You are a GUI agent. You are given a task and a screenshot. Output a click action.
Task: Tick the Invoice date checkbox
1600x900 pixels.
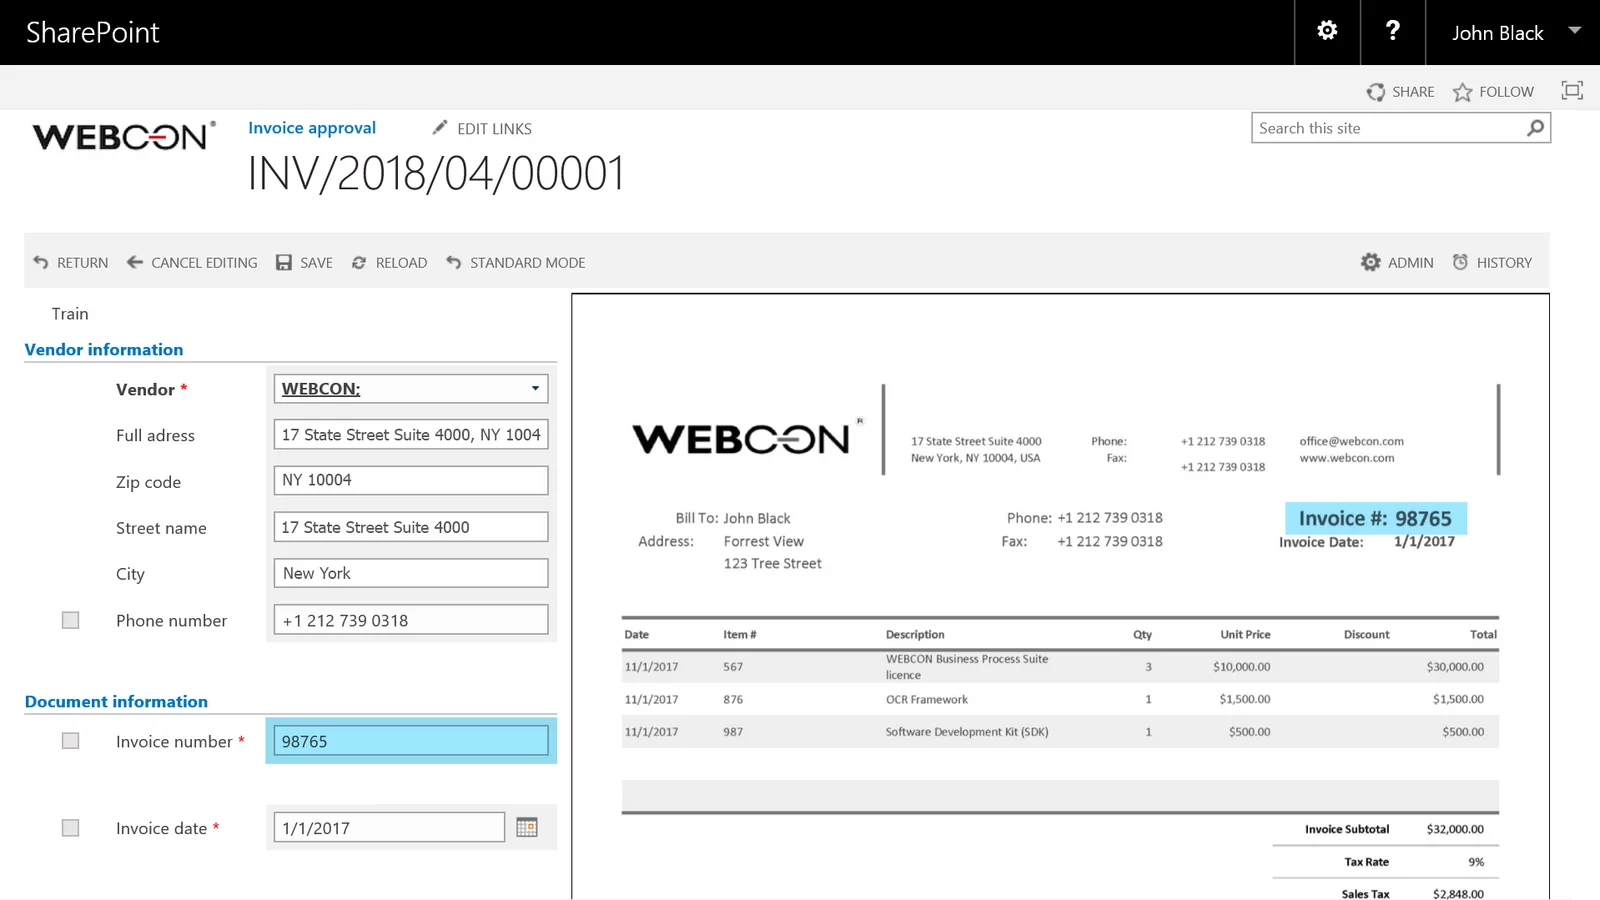point(70,828)
